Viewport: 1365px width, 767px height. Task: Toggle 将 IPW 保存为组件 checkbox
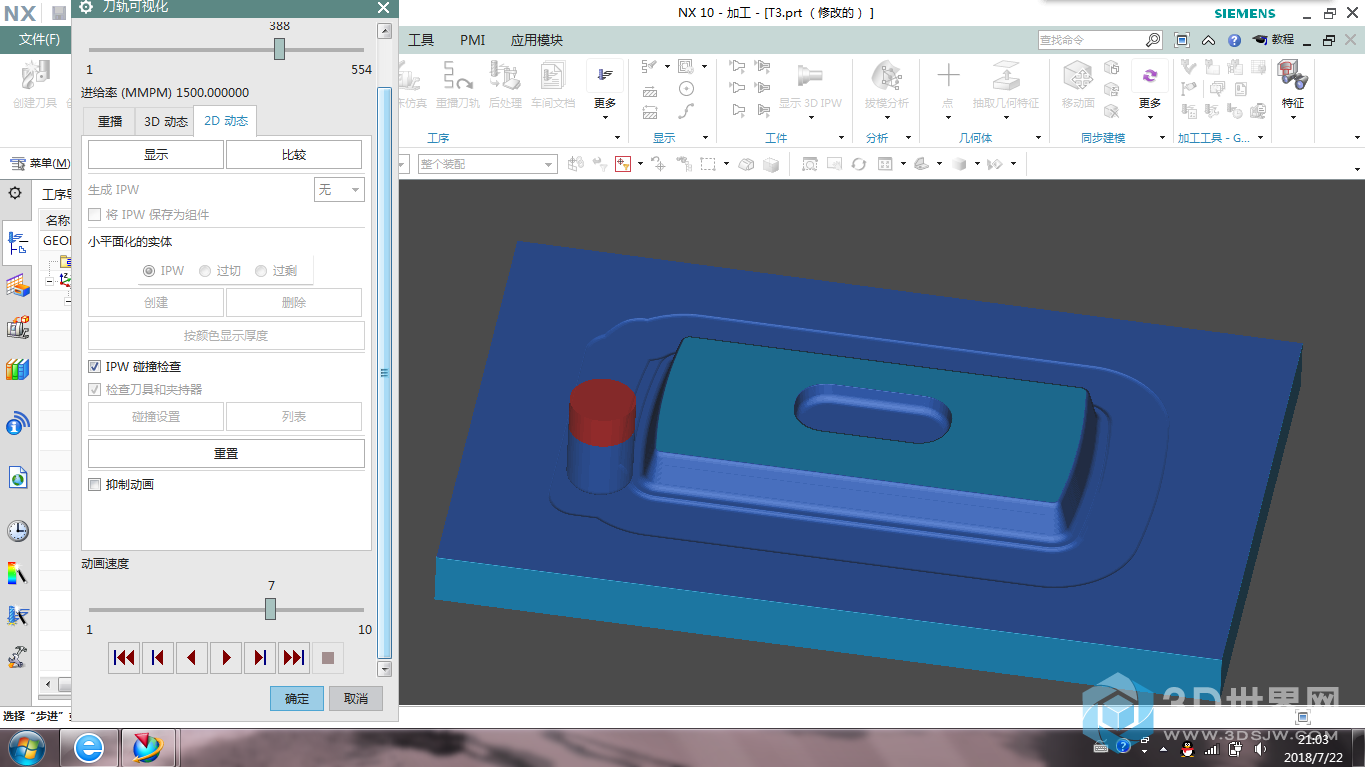(x=95, y=215)
